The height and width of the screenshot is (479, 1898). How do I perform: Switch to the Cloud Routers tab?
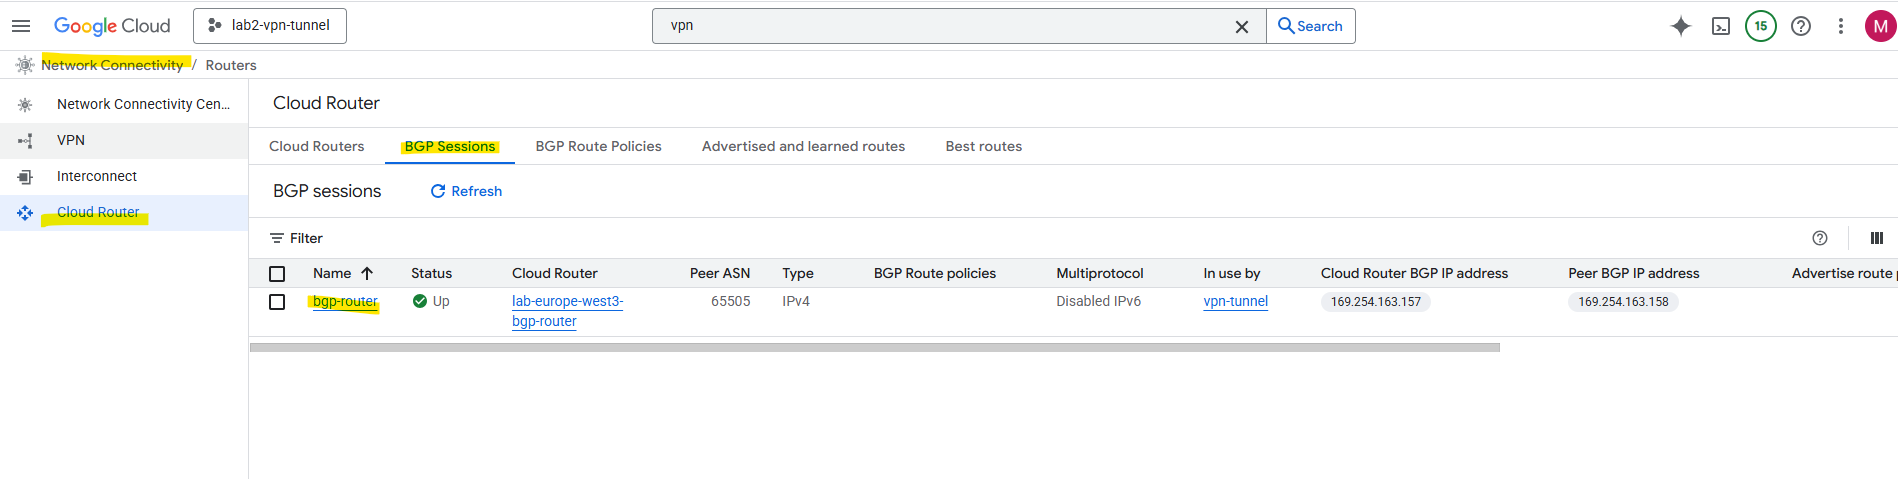pyautogui.click(x=316, y=146)
